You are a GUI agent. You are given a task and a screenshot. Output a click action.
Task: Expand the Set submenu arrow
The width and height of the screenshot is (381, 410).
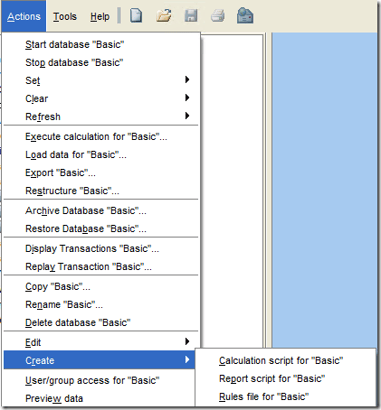187,80
